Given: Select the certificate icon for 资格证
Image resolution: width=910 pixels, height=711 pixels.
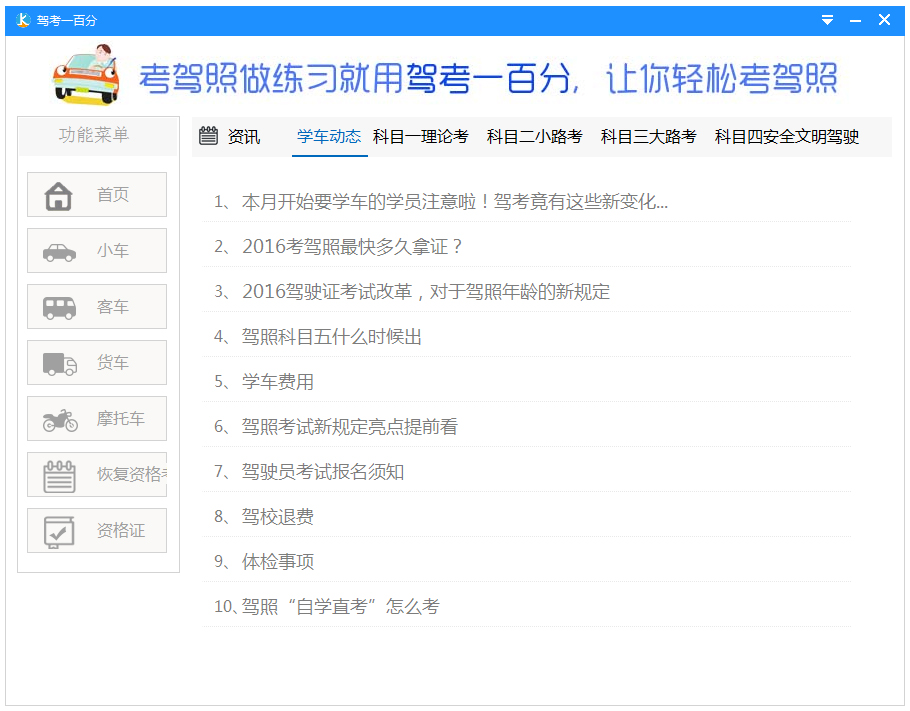Looking at the screenshot, I should click(59, 531).
